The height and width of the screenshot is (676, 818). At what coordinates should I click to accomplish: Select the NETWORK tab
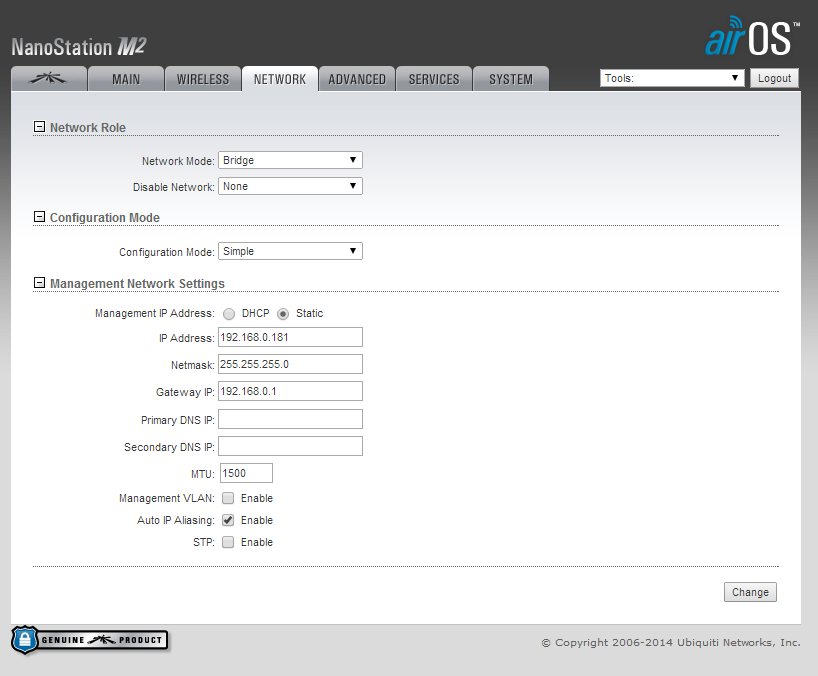tap(280, 79)
